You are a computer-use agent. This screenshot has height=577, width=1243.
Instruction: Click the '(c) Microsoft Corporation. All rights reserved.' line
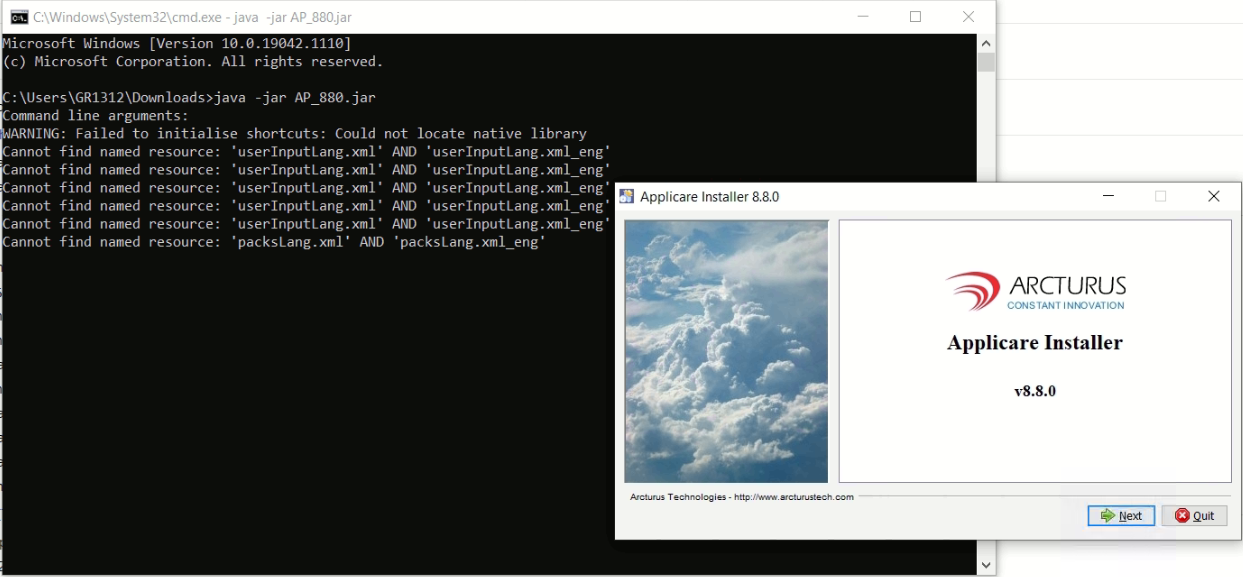[x=193, y=62]
